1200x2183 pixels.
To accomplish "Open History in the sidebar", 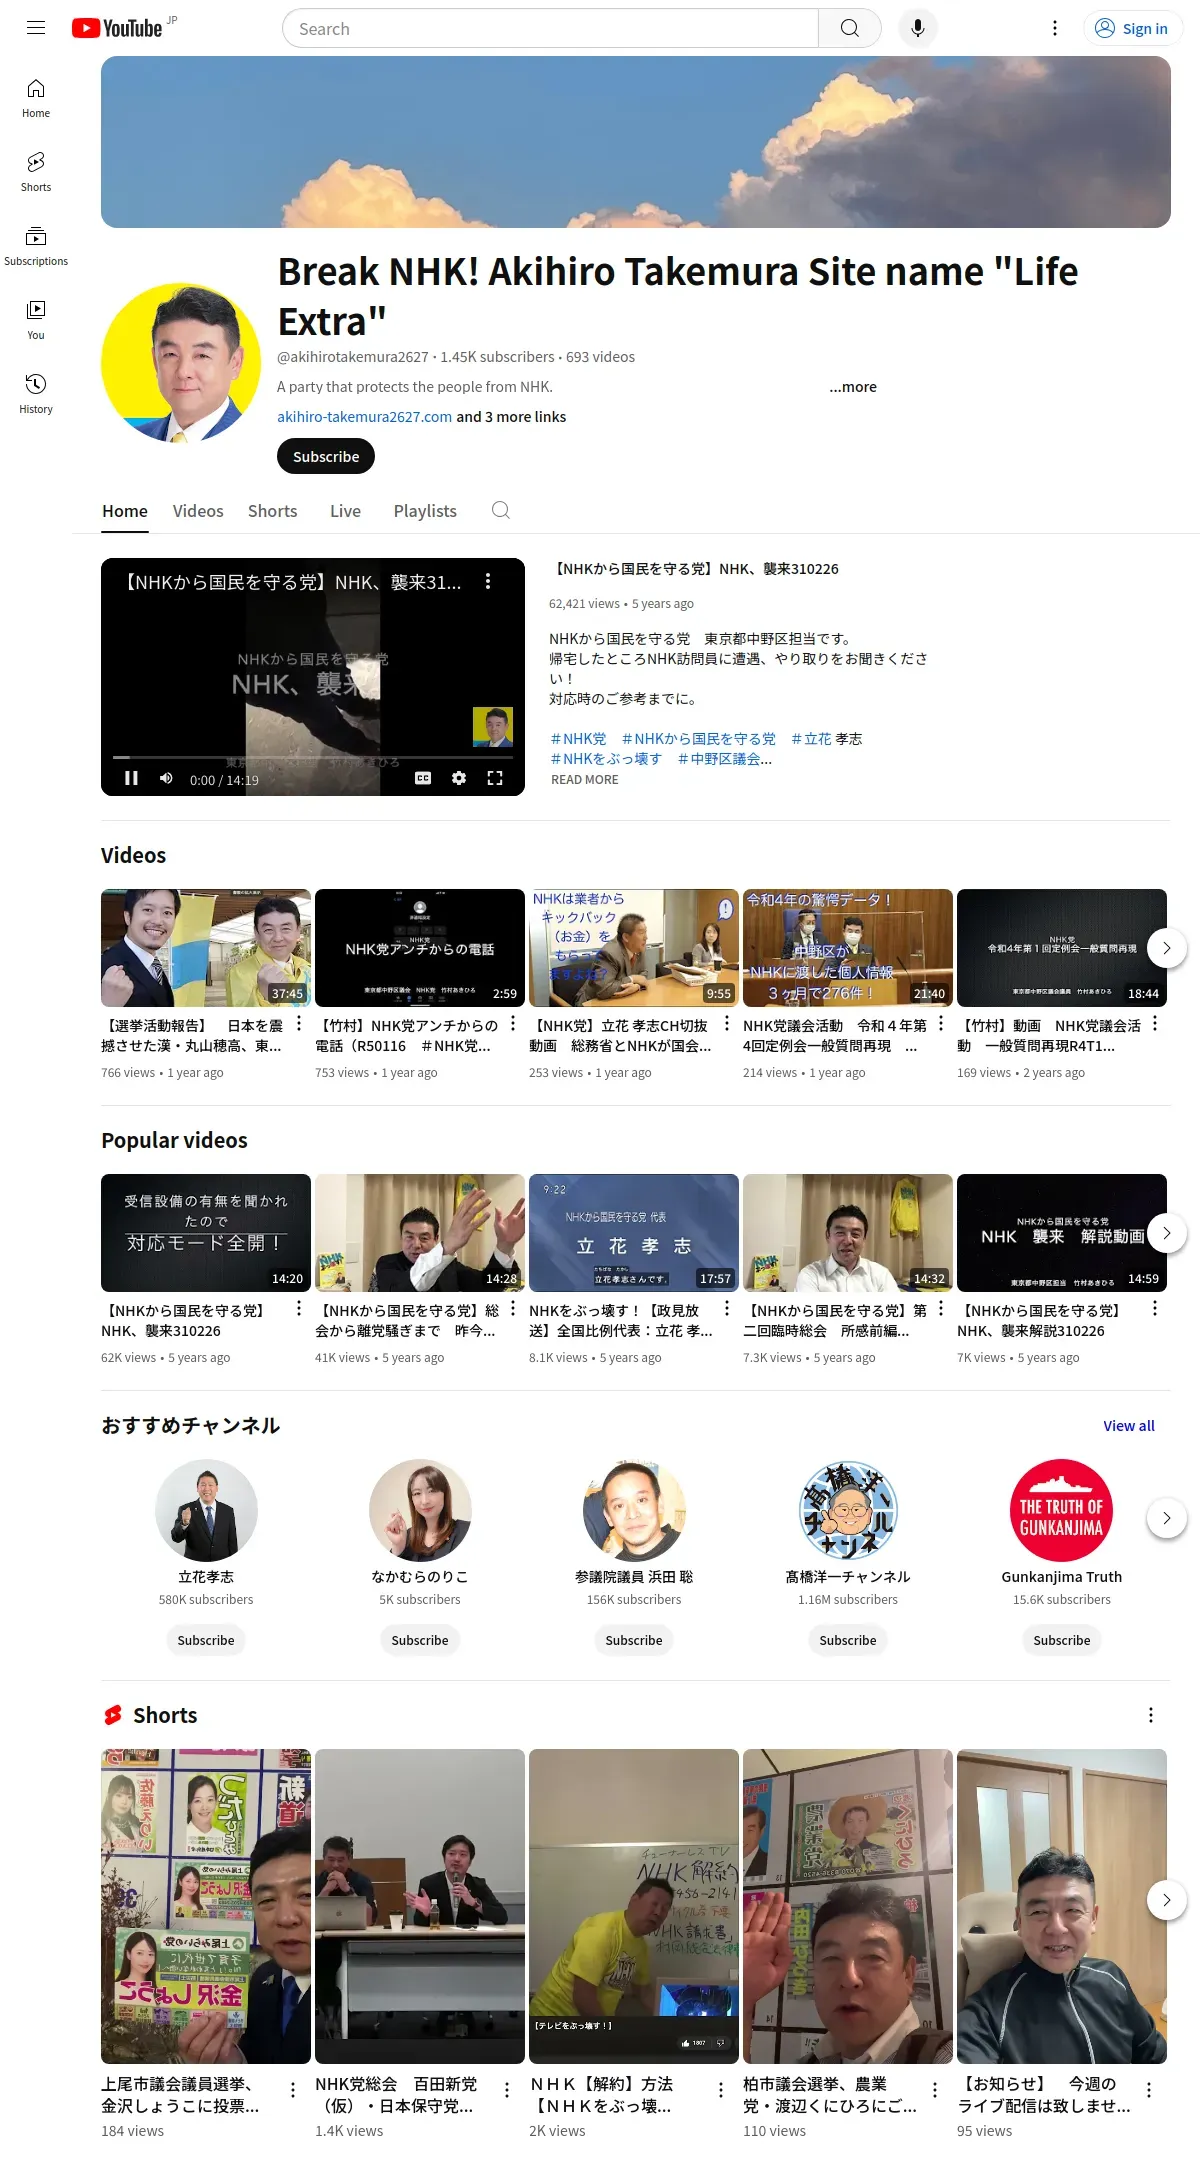I will tap(36, 394).
